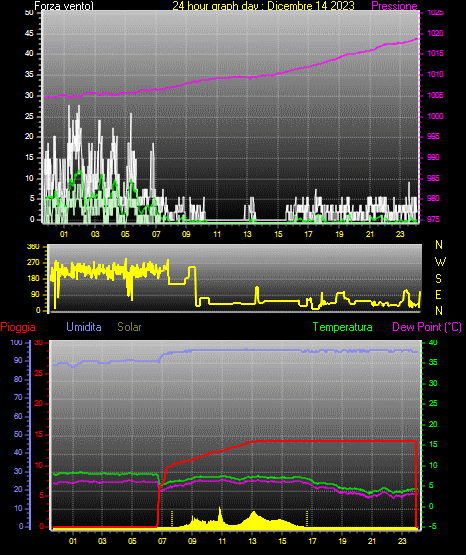Click the Temperatura legend label
Image resolution: width=466 pixels, height=555 pixels.
click(x=342, y=327)
